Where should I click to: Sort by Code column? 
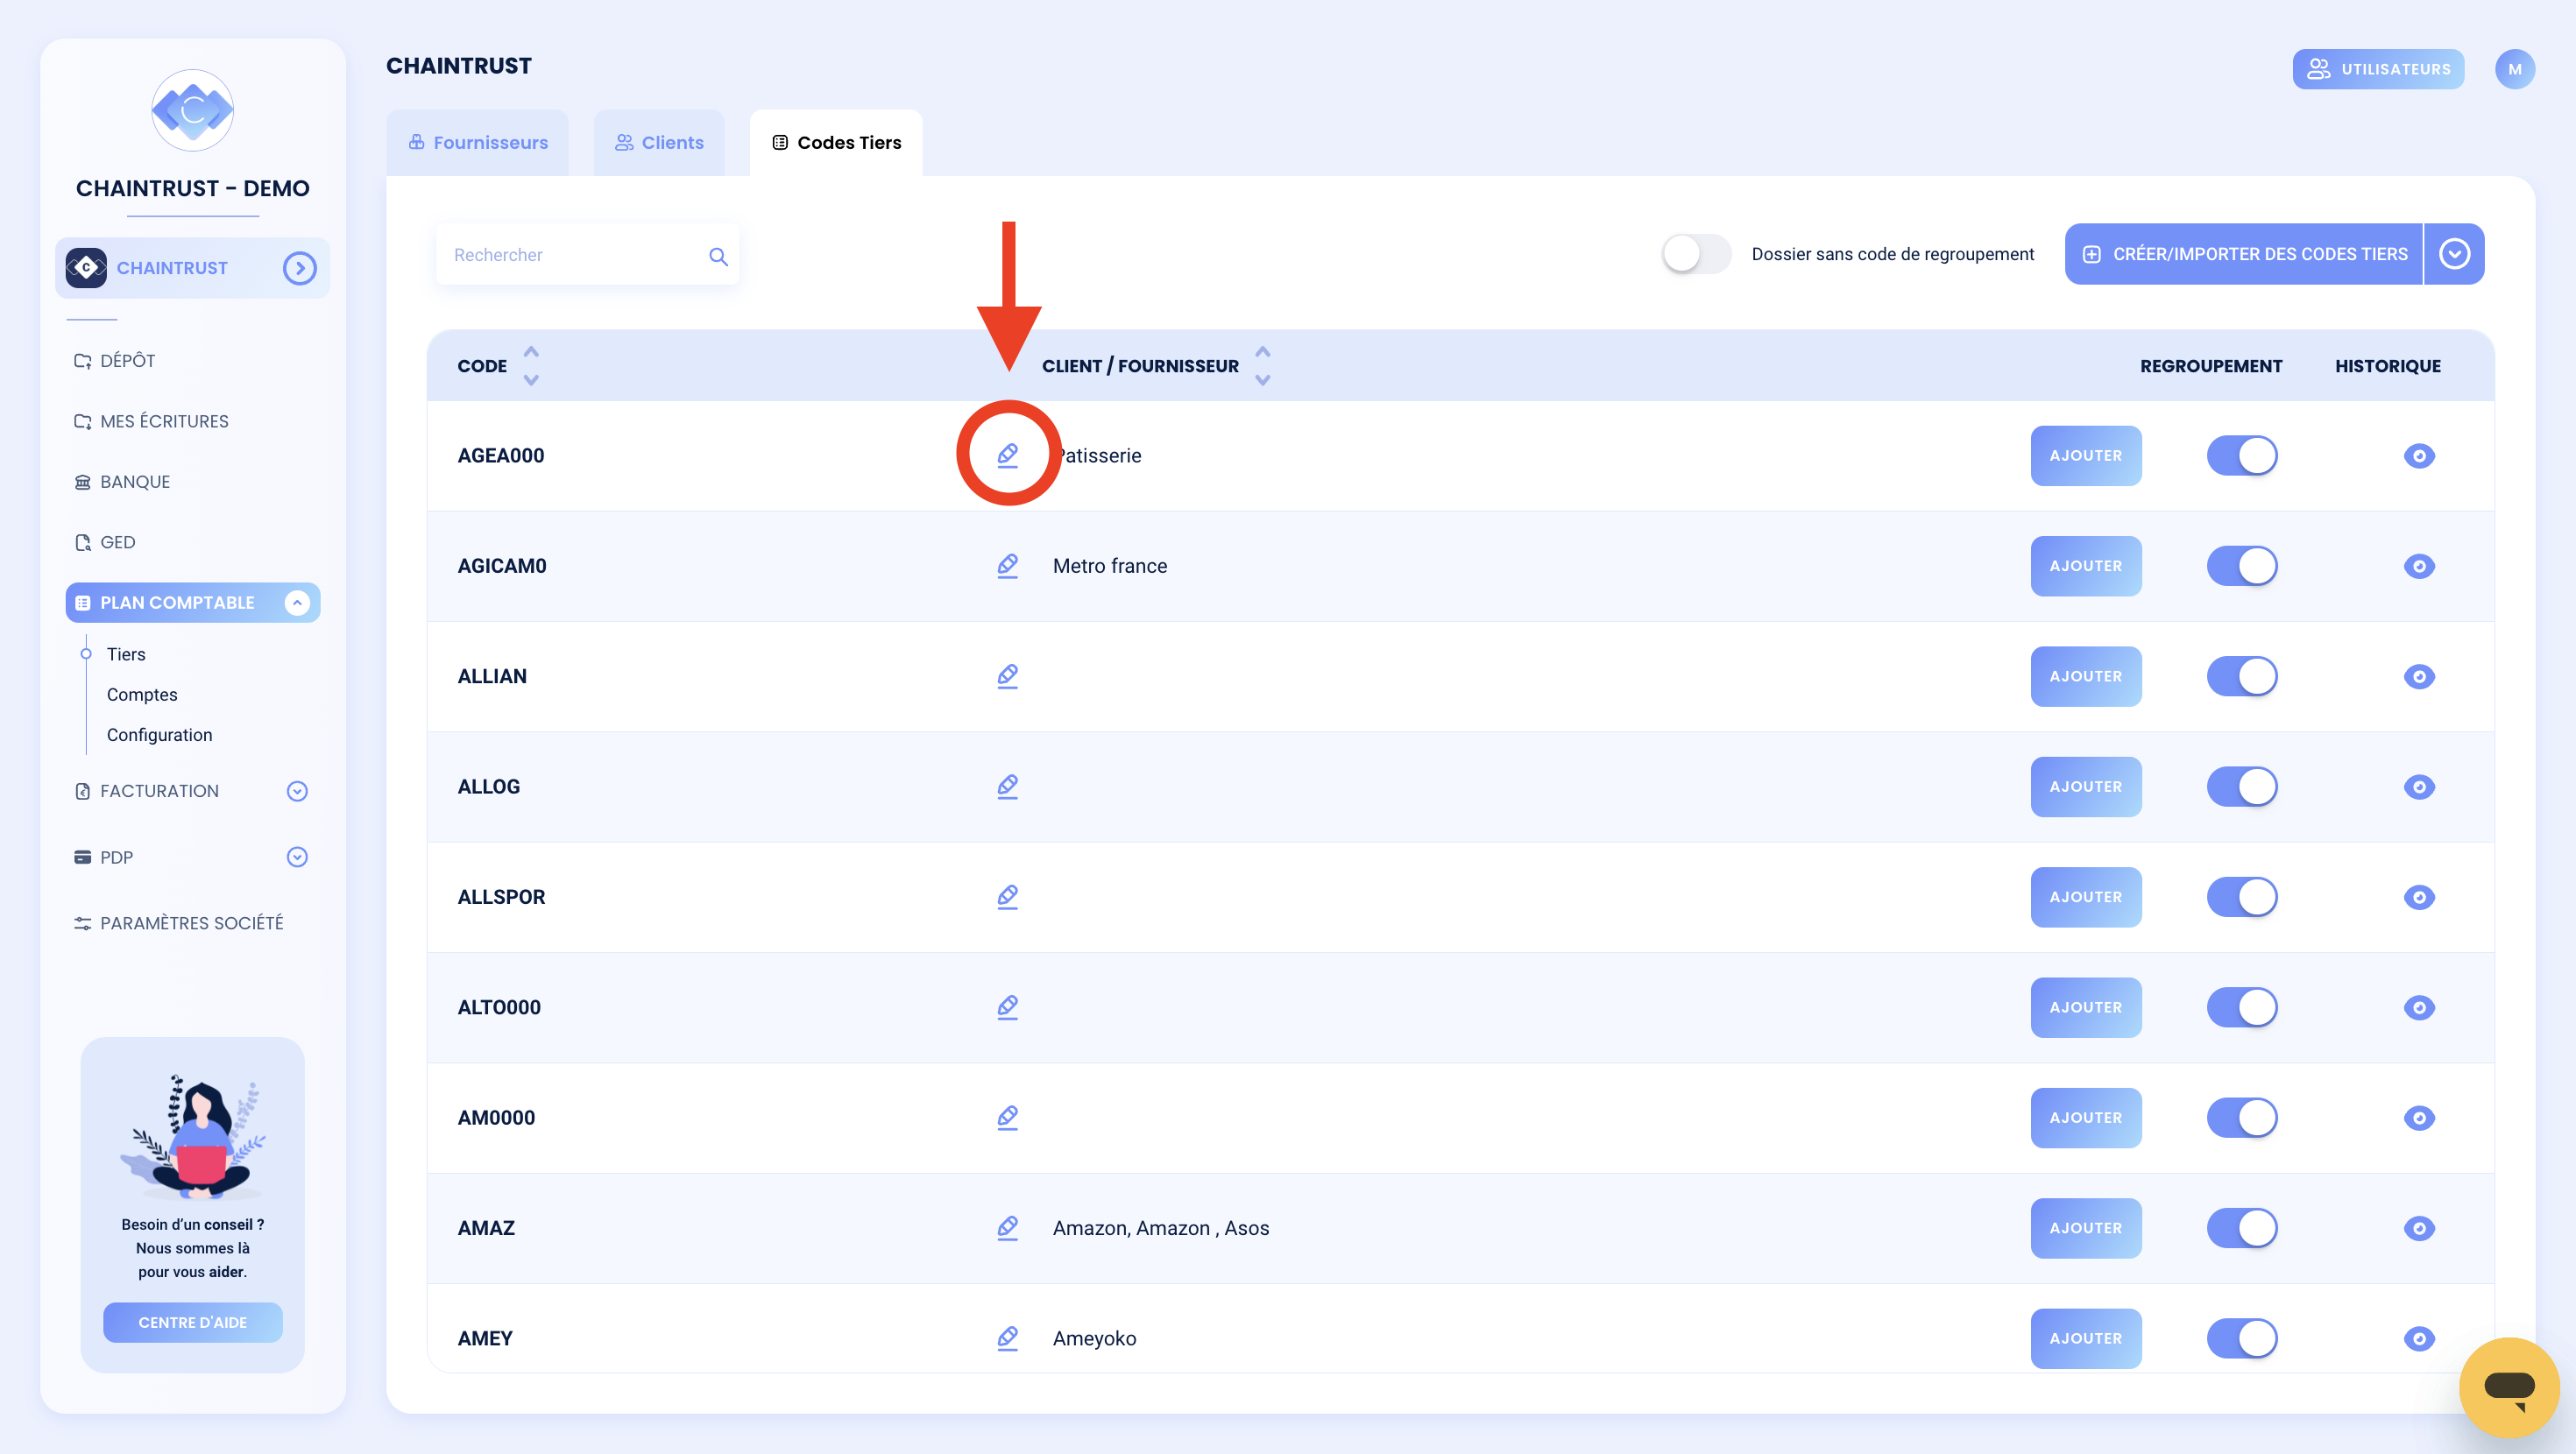click(x=531, y=366)
